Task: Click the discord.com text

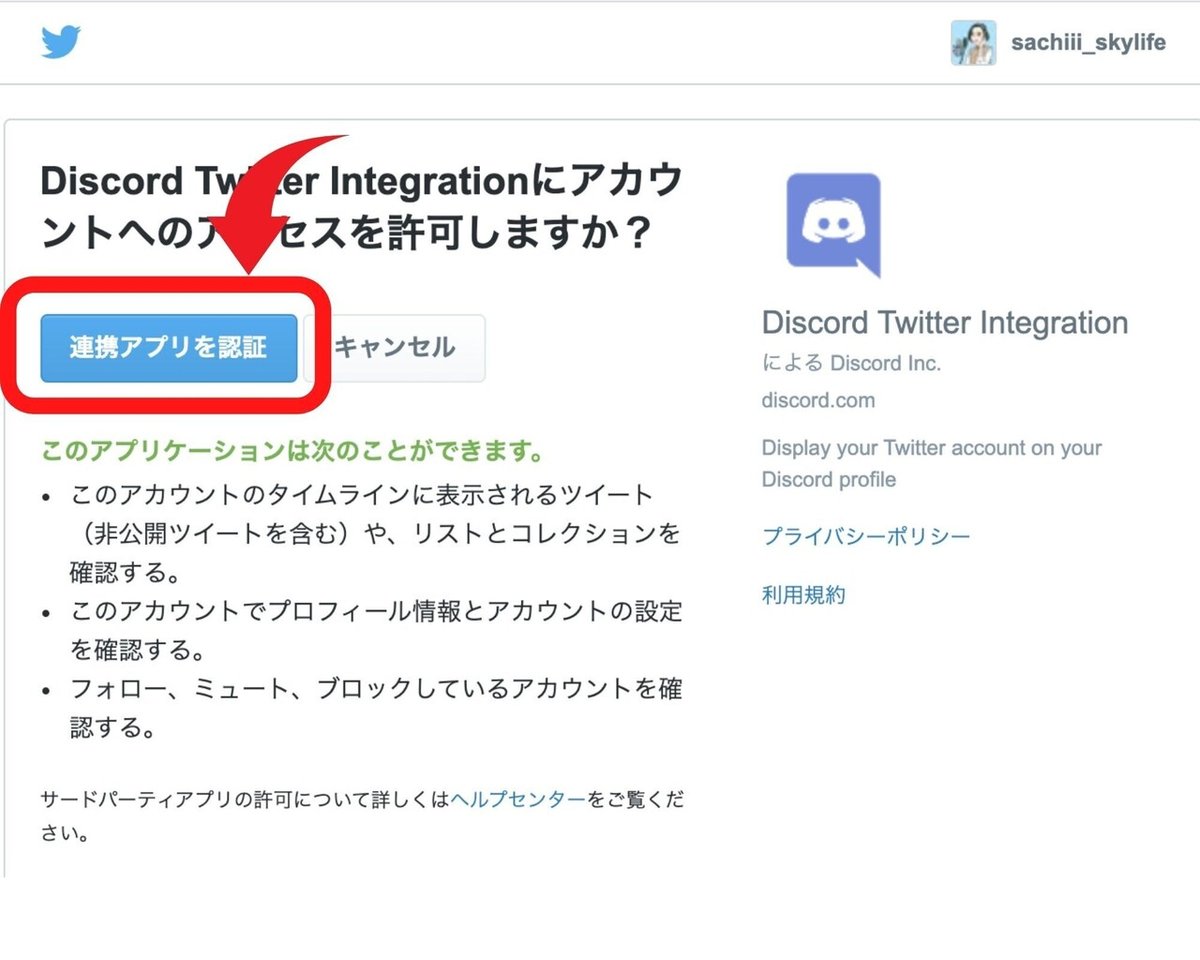Action: [x=818, y=401]
